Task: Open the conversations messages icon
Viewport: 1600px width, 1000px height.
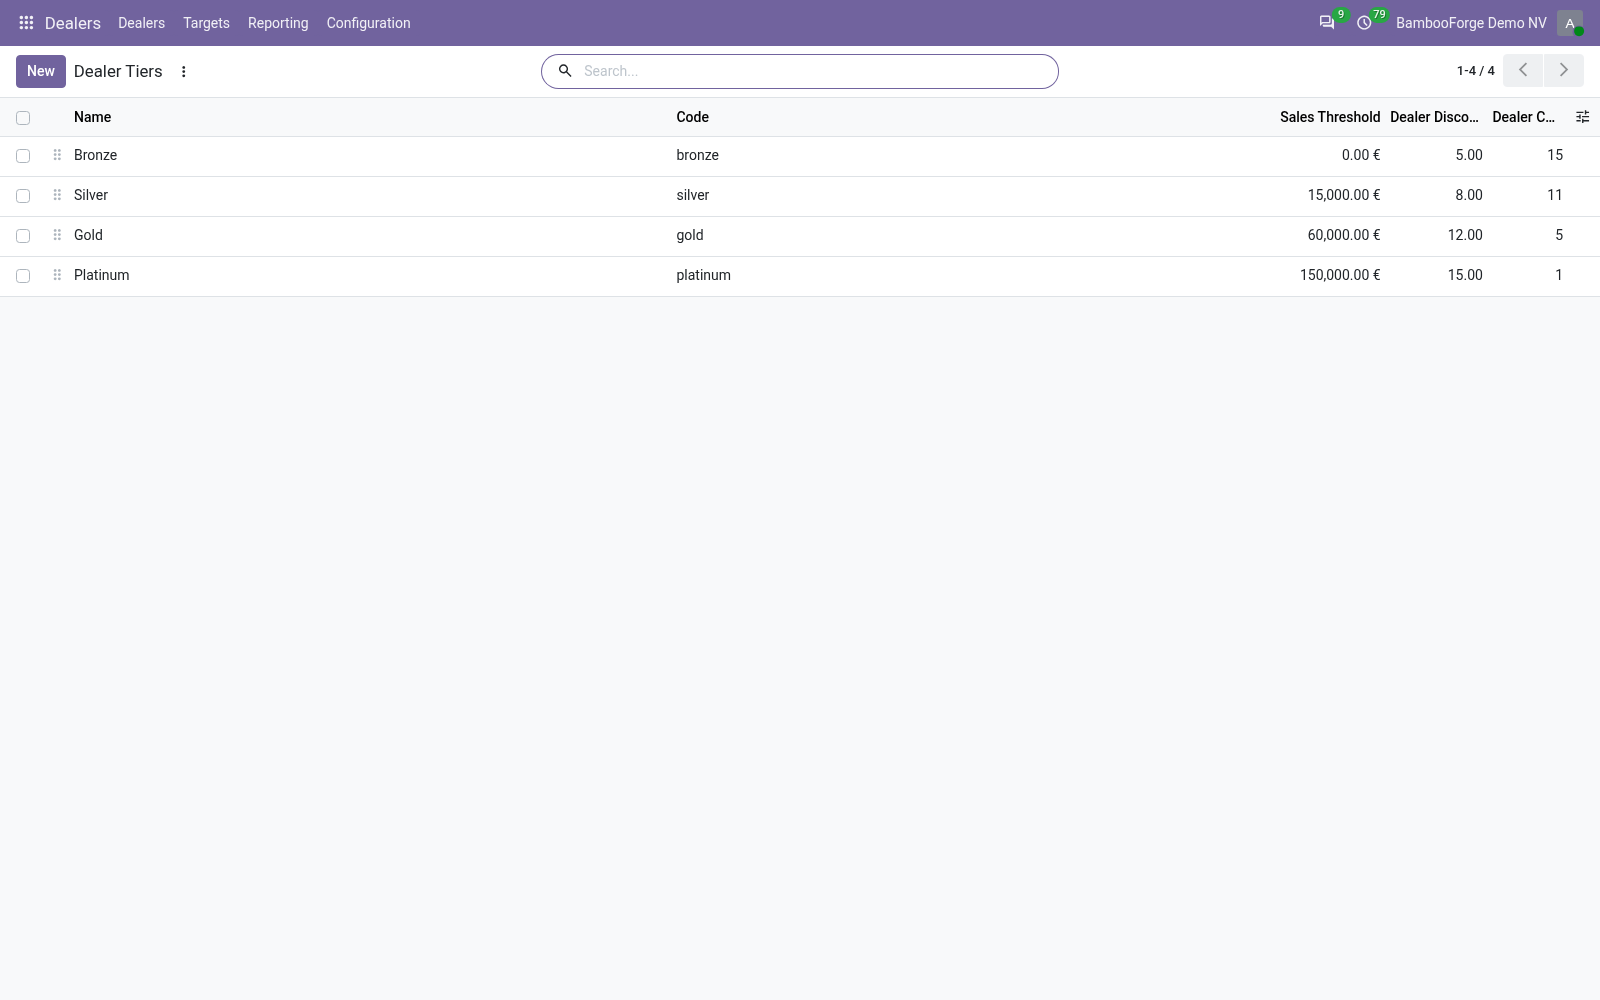Action: tap(1327, 23)
